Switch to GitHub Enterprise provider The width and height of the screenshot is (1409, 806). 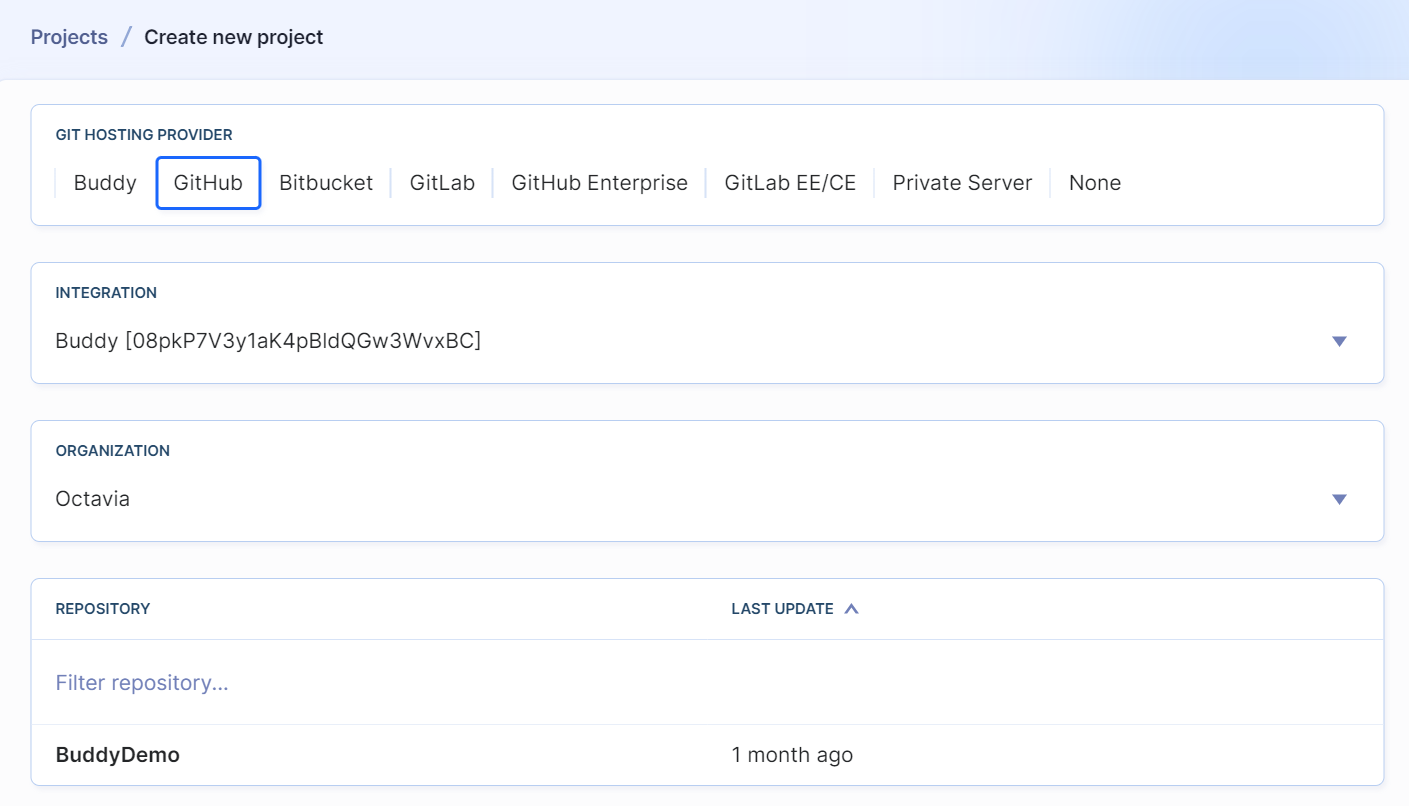600,183
